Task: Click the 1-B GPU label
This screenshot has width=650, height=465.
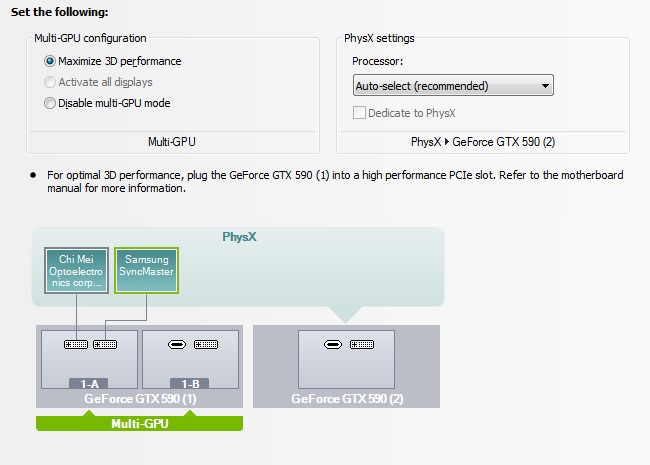Action: [190, 384]
